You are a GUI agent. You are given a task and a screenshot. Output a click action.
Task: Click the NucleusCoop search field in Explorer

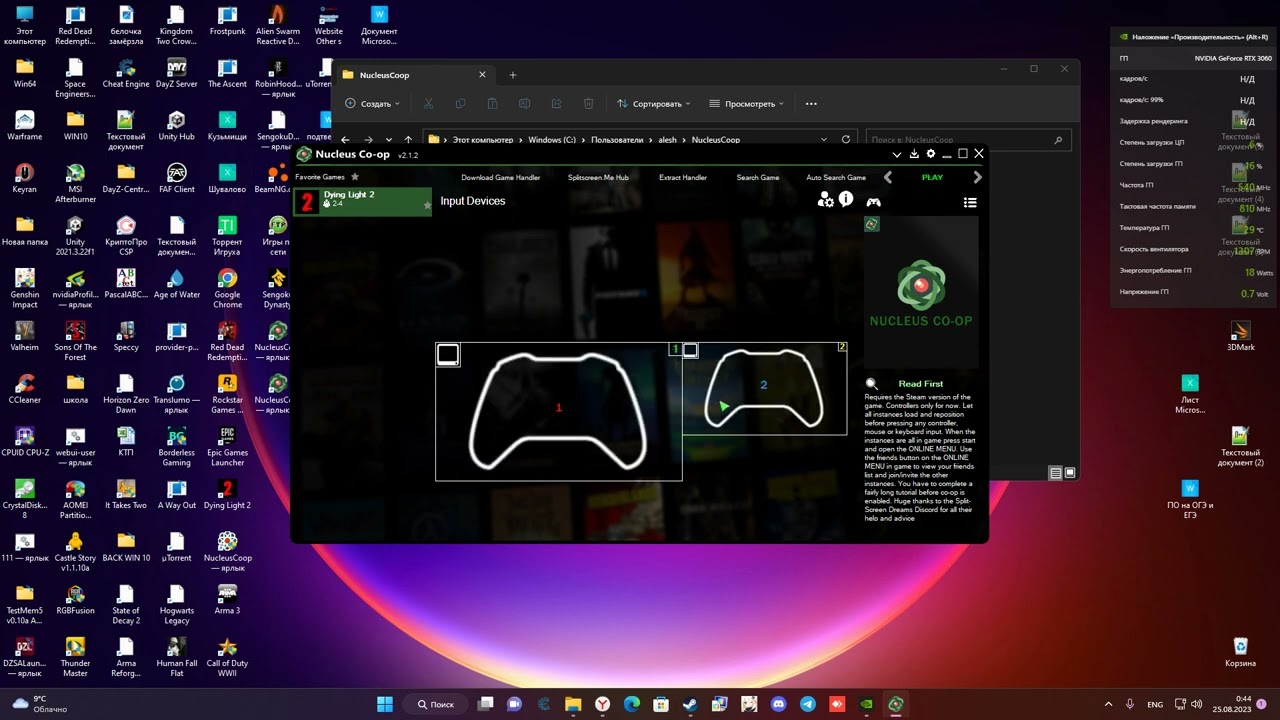968,140
